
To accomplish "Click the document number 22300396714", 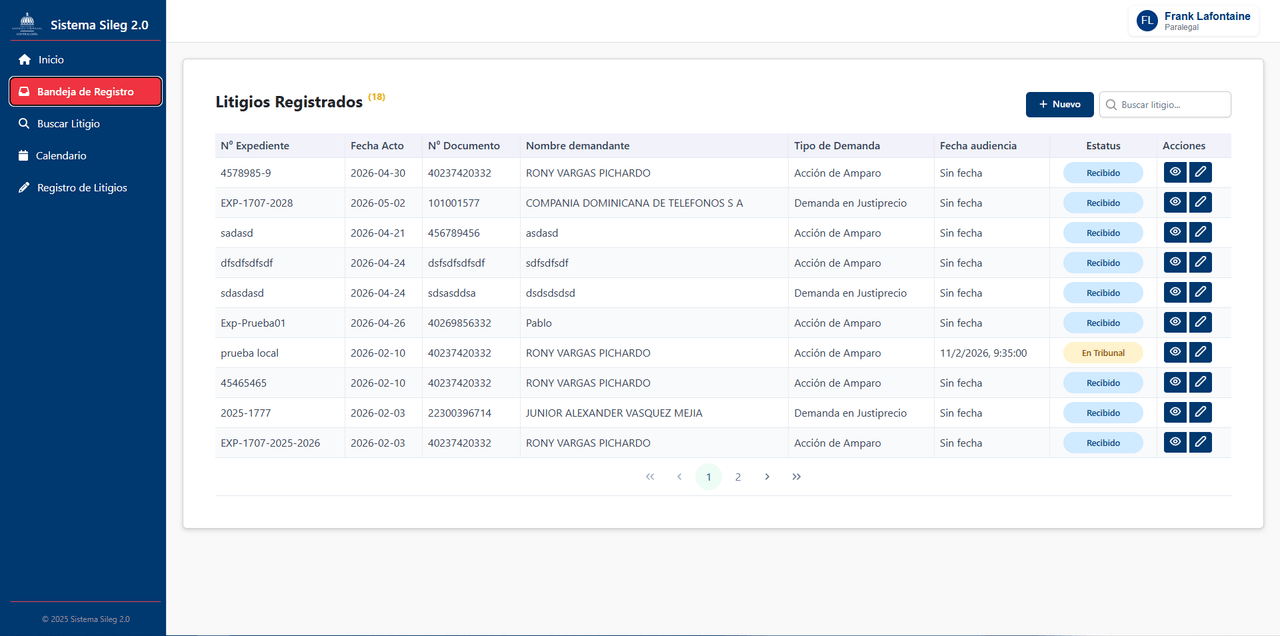I will pos(459,413).
